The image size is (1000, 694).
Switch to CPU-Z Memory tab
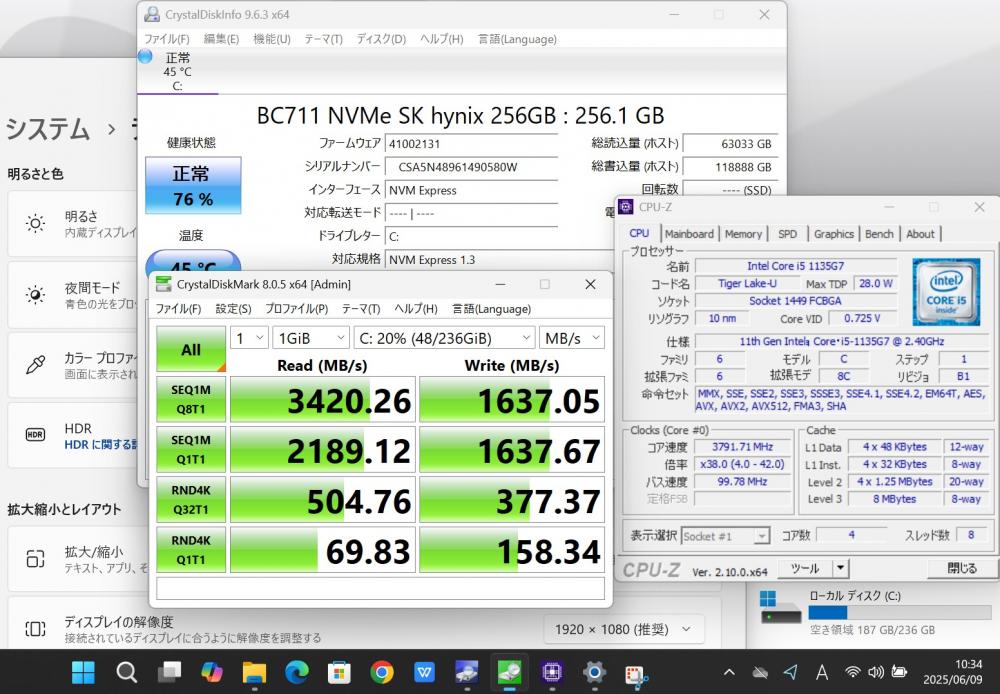[x=743, y=234]
